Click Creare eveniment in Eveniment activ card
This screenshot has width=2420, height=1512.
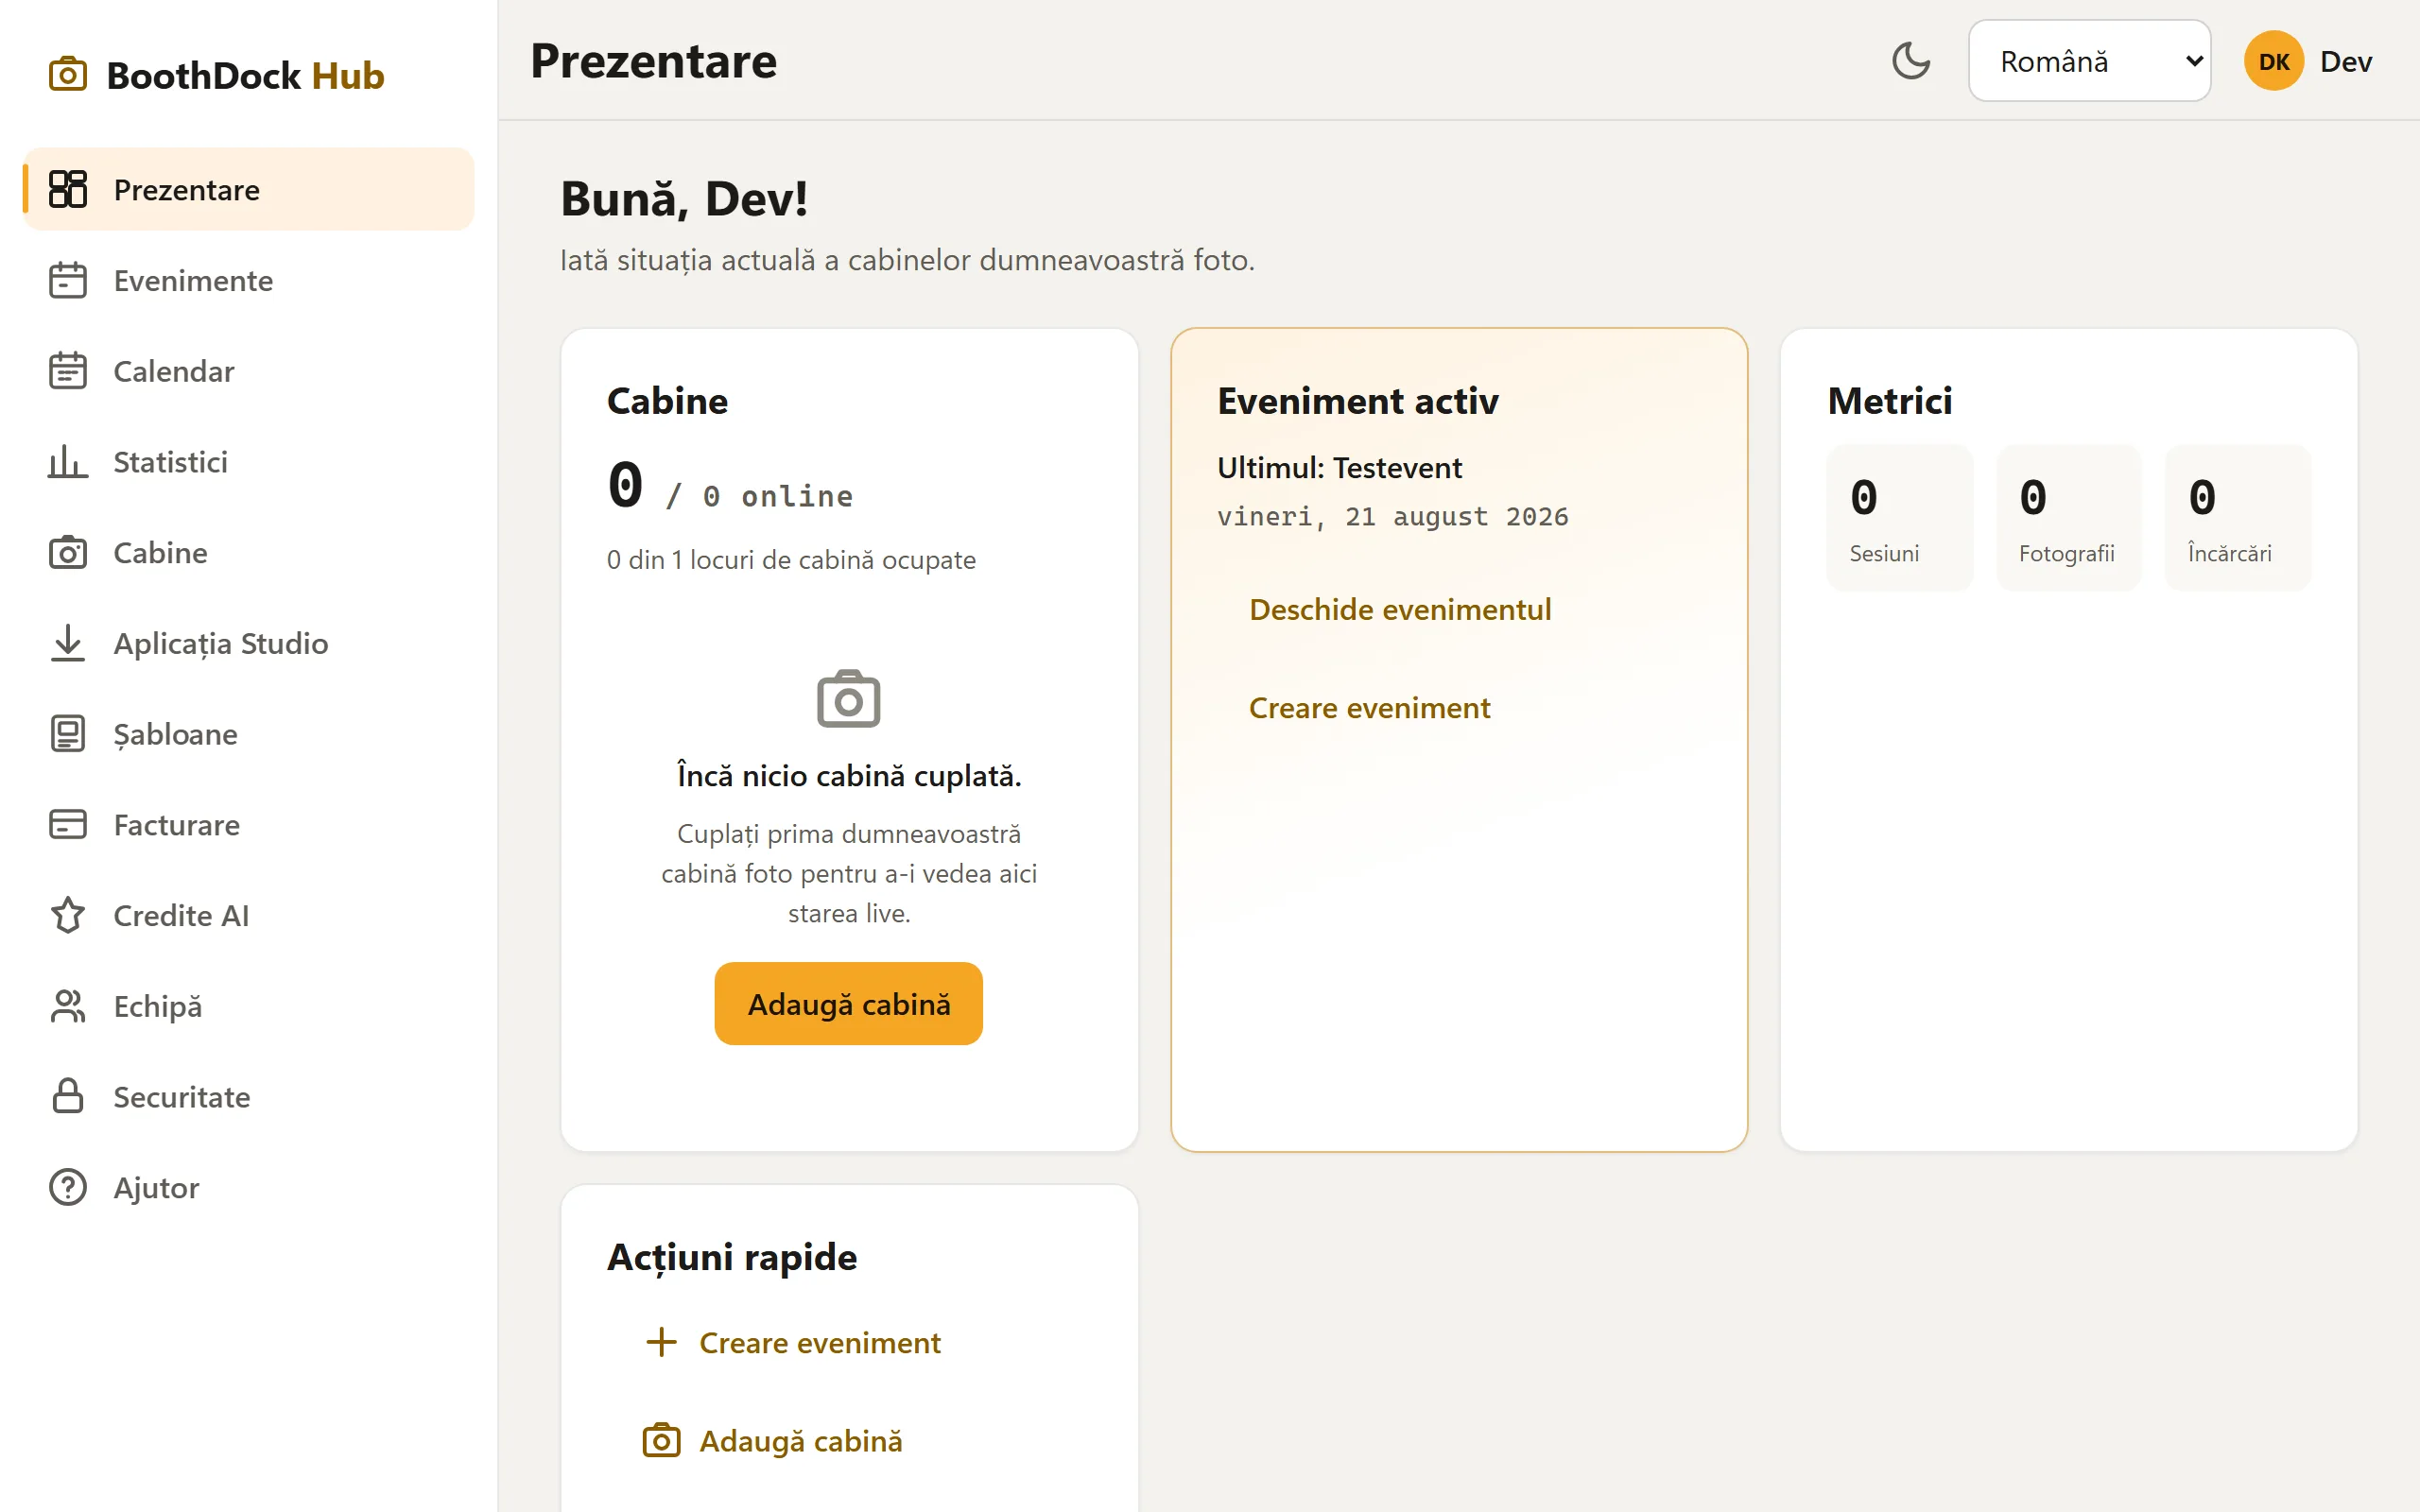(1369, 708)
